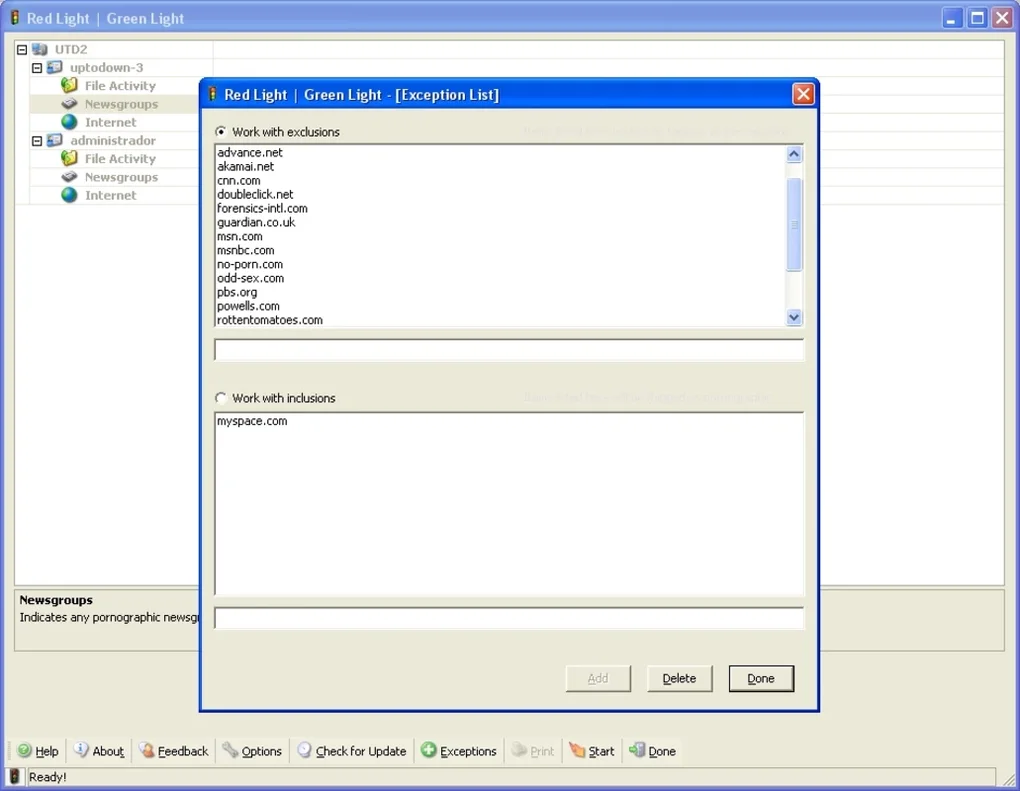Click the About info icon

click(x=81, y=750)
